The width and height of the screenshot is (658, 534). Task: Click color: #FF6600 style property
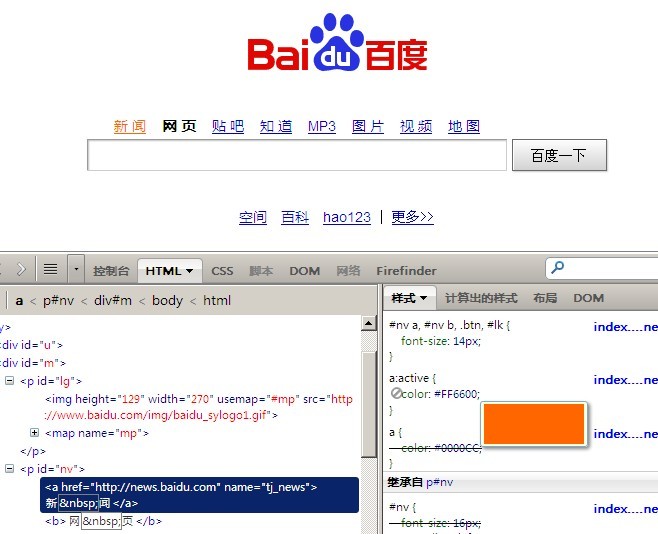441,394
